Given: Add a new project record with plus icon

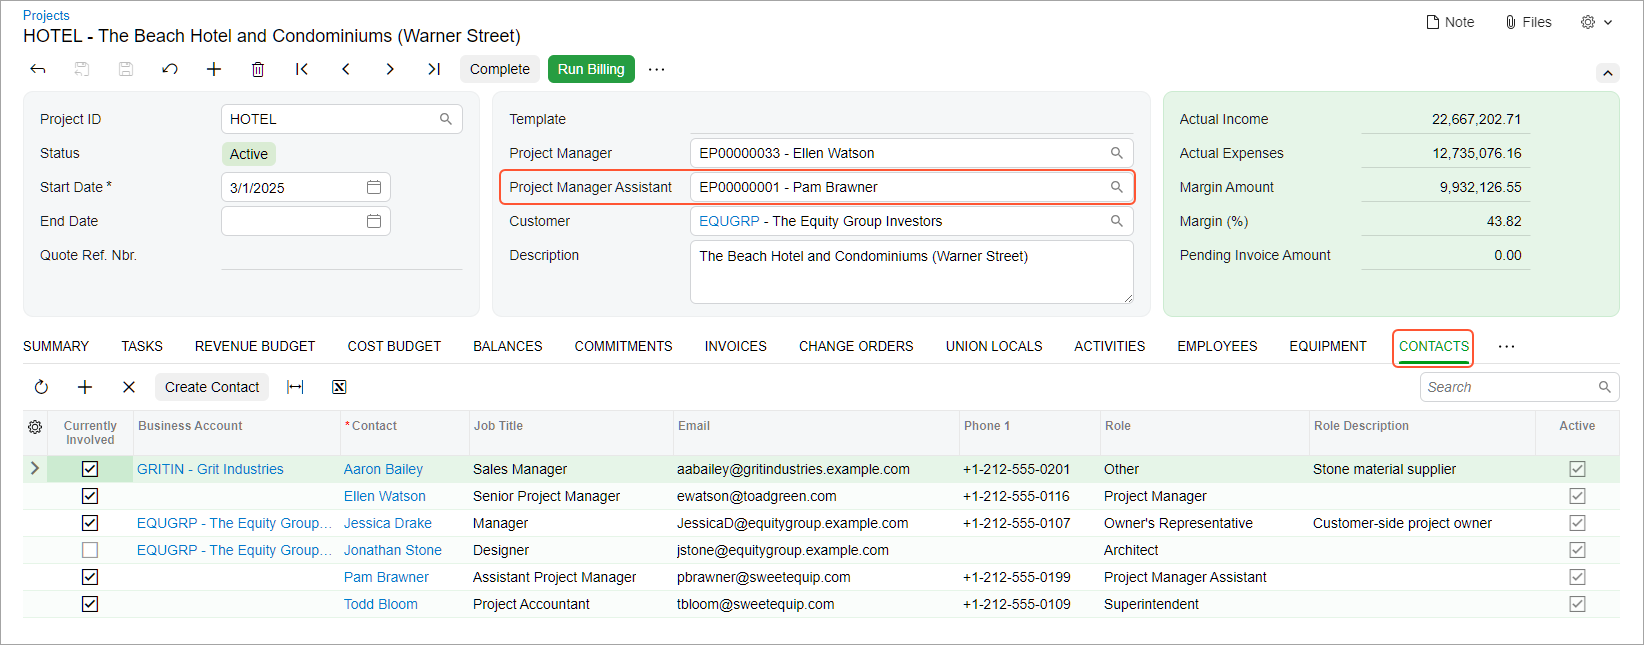Looking at the screenshot, I should click(x=214, y=69).
